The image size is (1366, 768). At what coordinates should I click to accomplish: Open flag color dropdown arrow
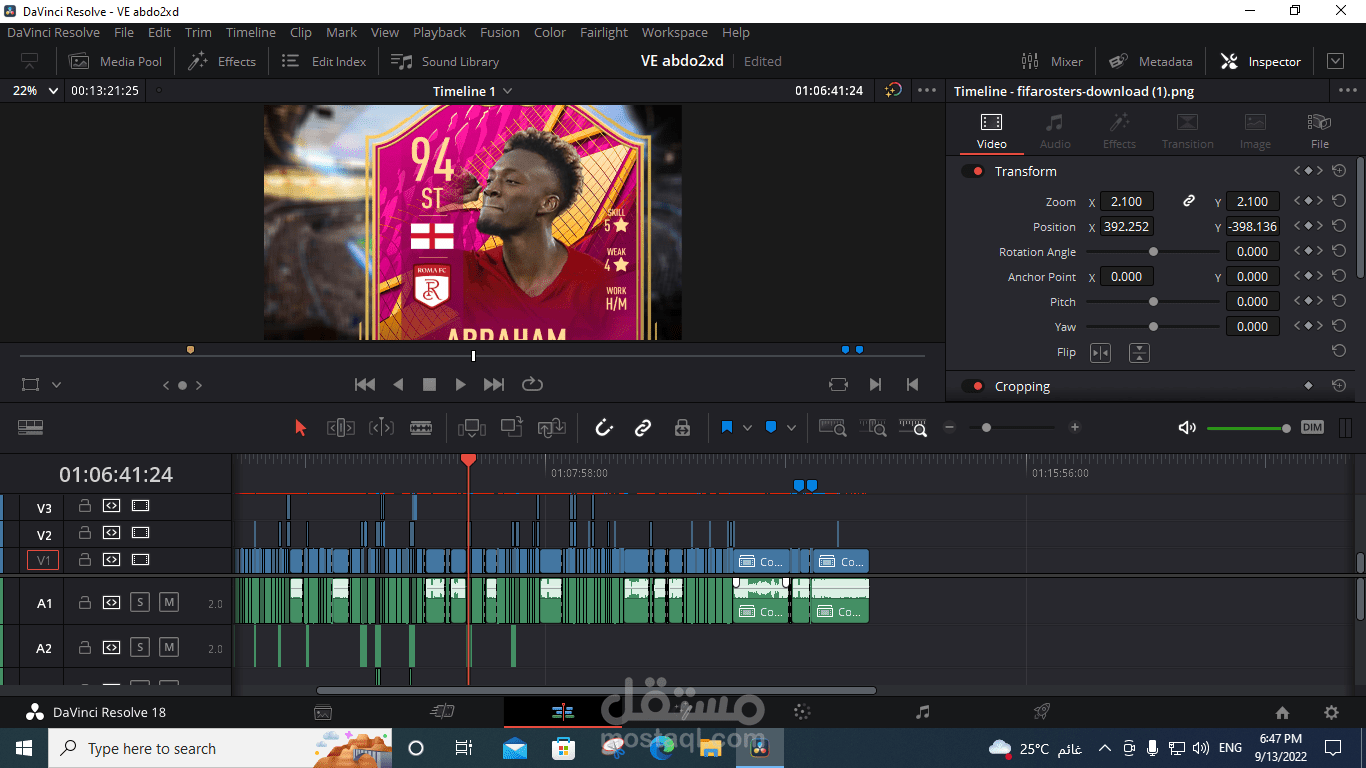click(747, 428)
